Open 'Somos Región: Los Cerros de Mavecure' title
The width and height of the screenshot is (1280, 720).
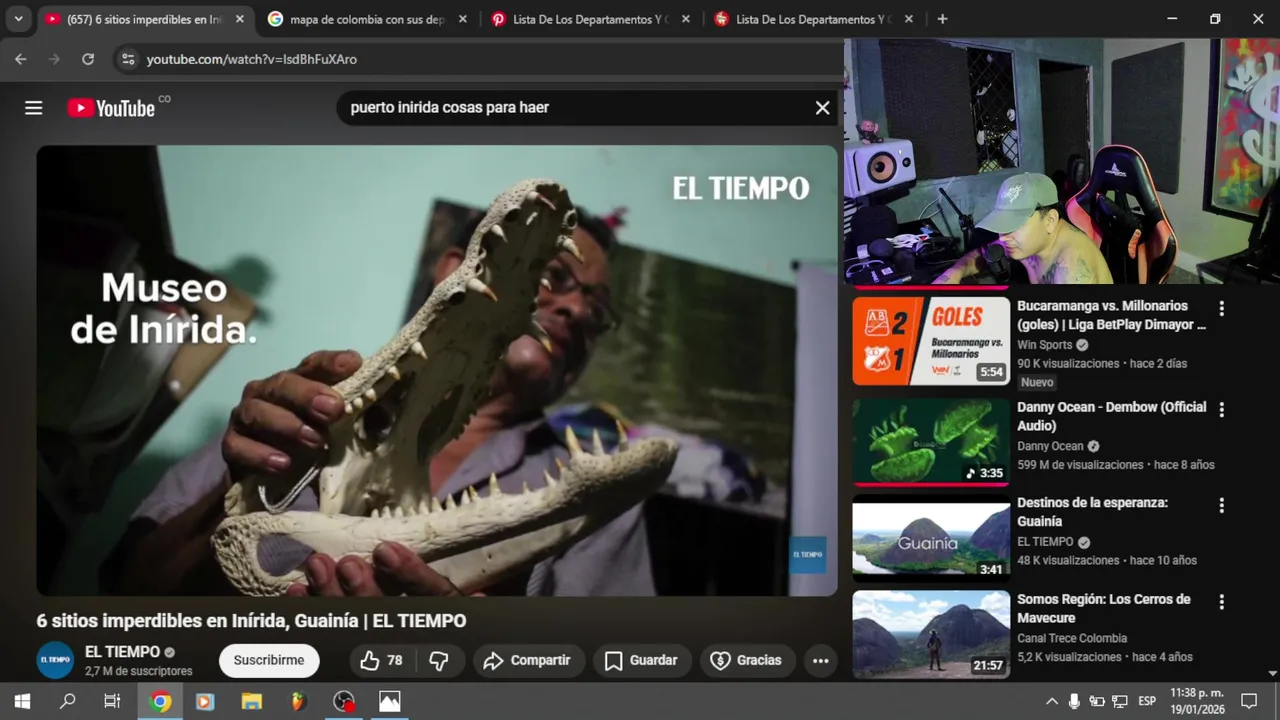[1103, 608]
